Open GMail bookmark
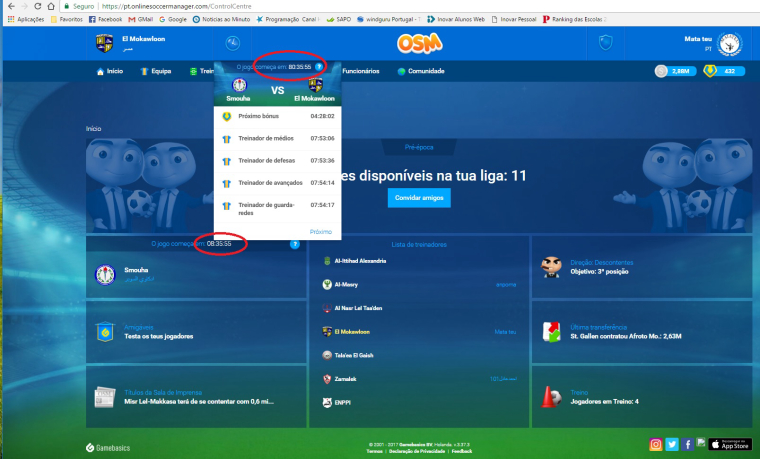Screen dimensions: 760x459 (141, 19)
